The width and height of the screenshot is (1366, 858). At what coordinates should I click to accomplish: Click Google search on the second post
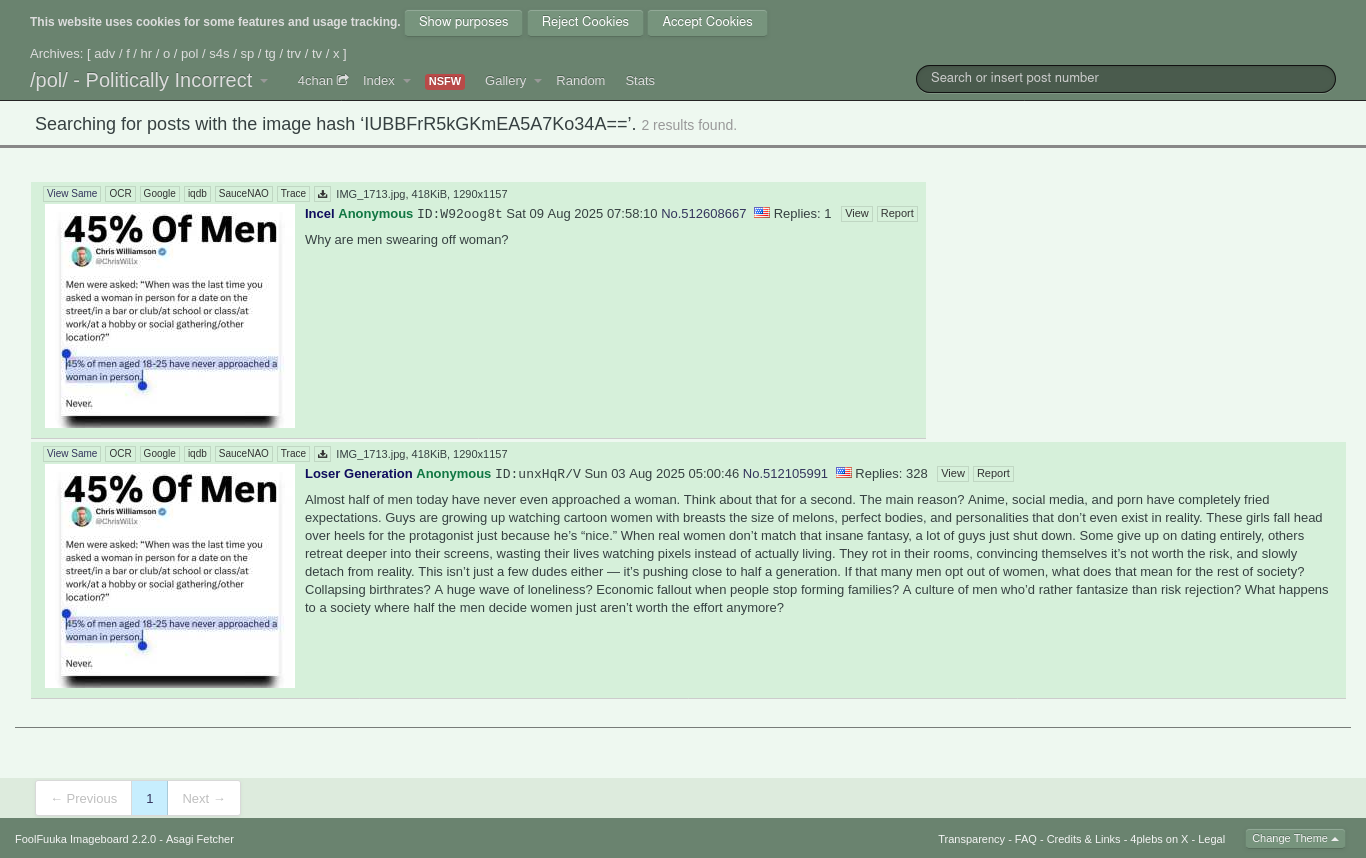click(159, 454)
